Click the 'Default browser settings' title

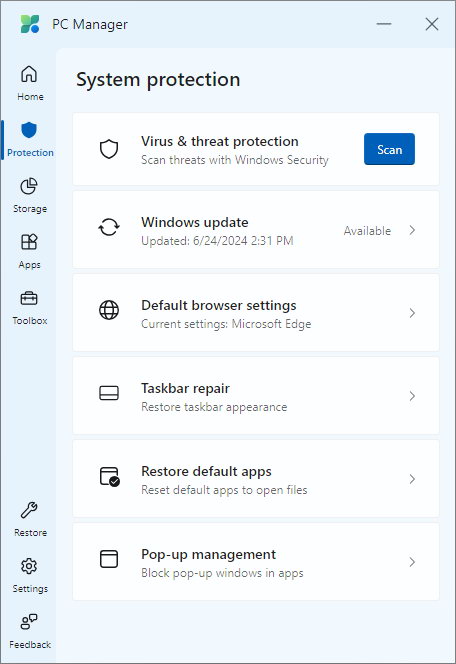218,305
